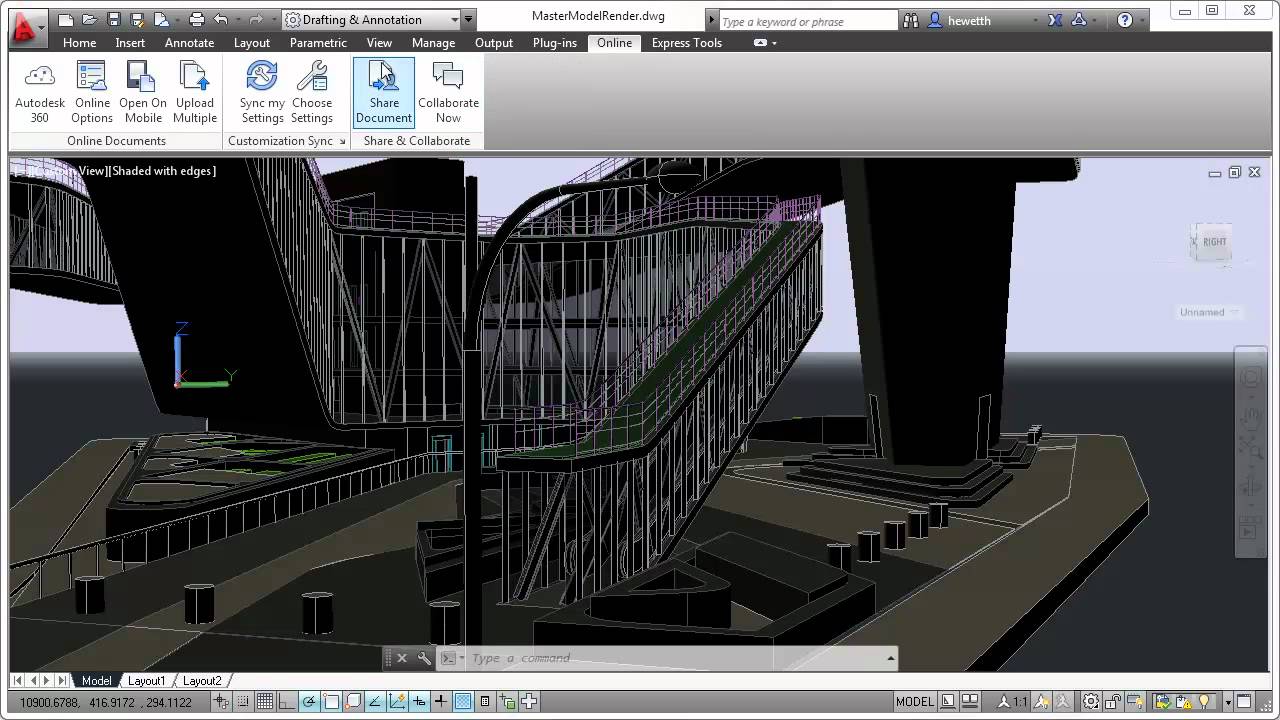Toggle Grid Display in the status bar

pyautogui.click(x=263, y=701)
